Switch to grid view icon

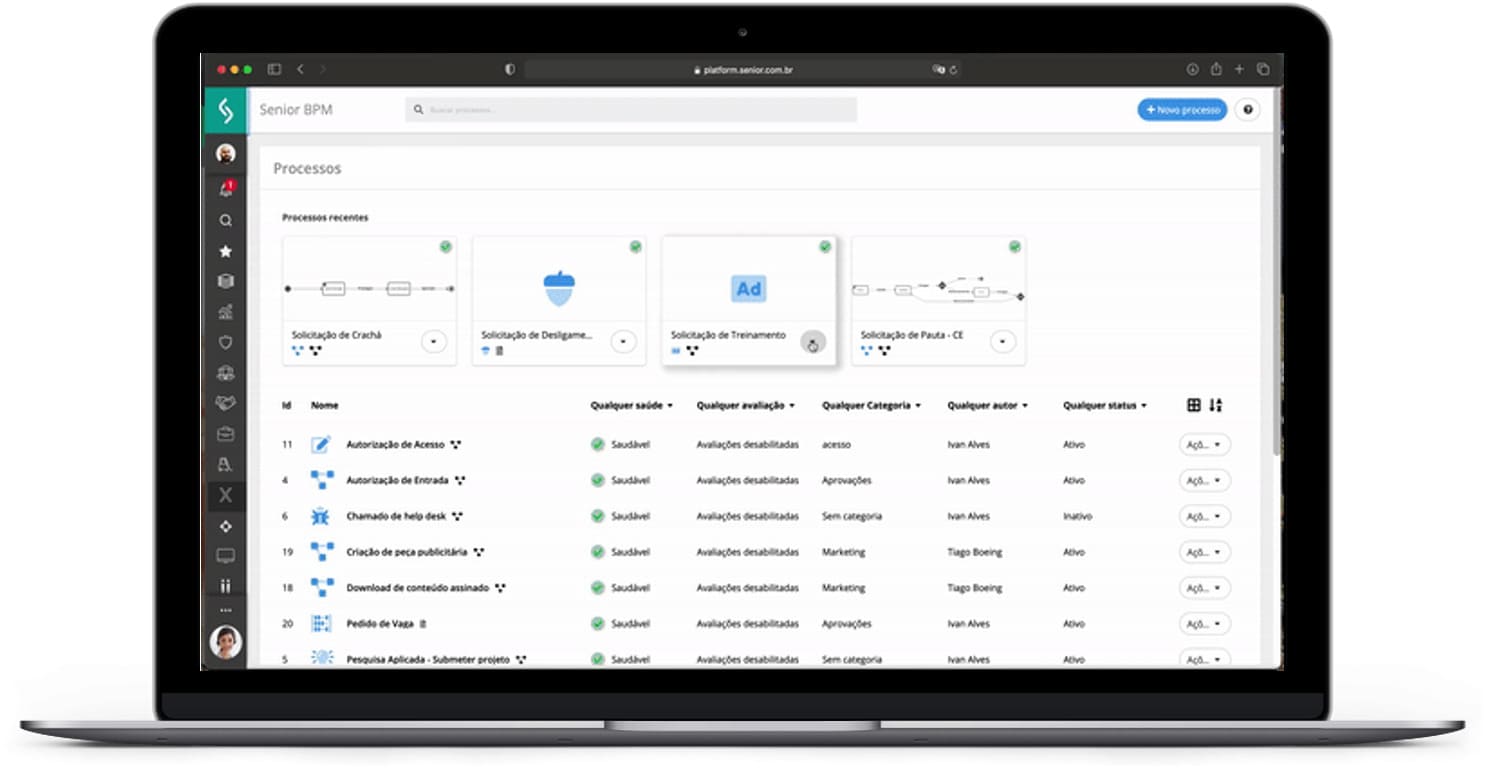[x=1193, y=405]
